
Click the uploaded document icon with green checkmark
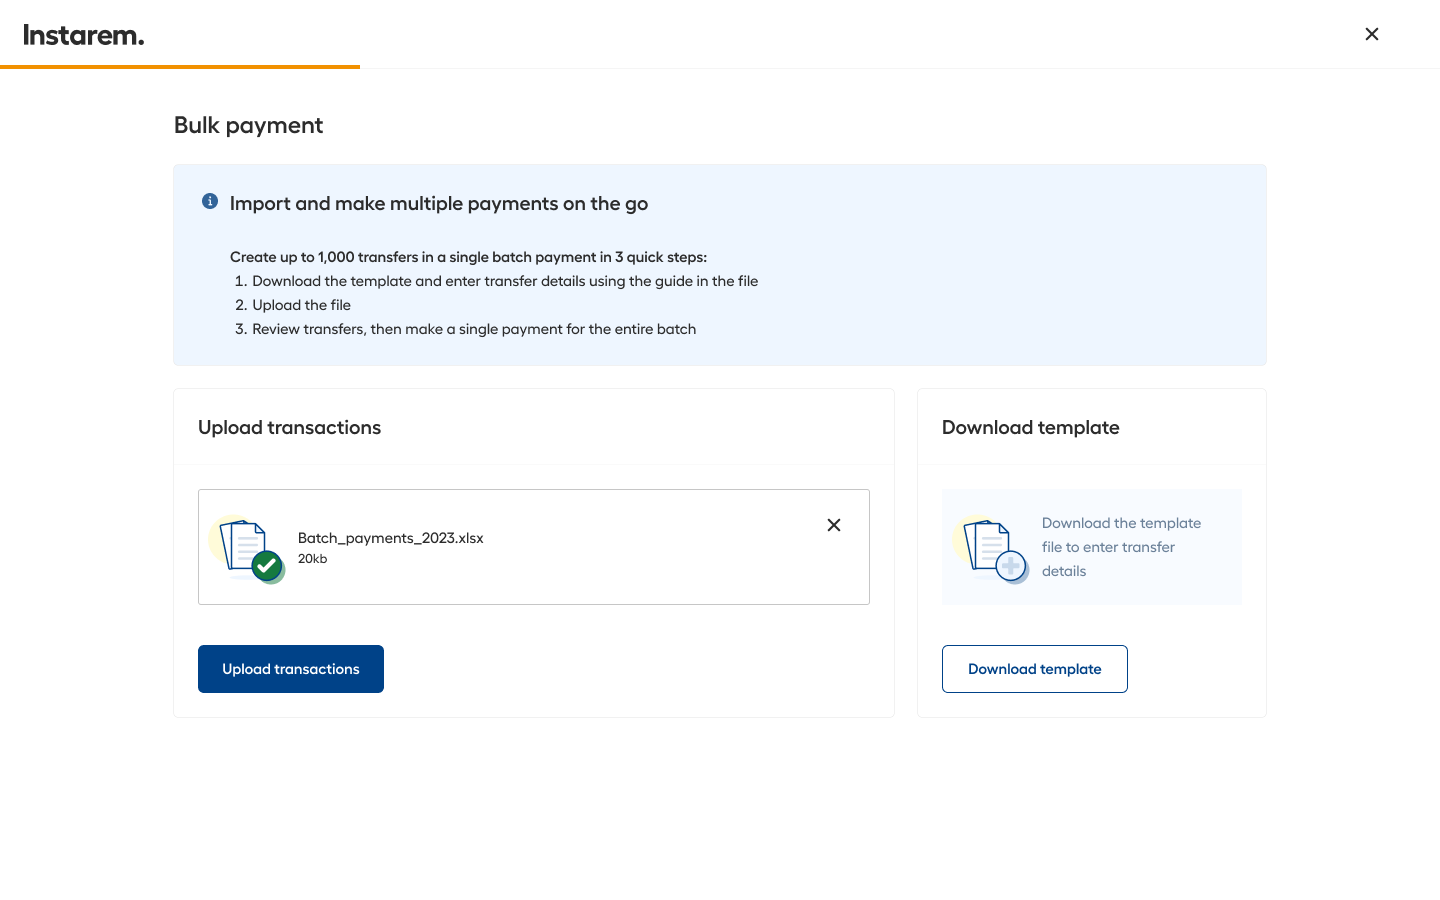click(x=248, y=548)
